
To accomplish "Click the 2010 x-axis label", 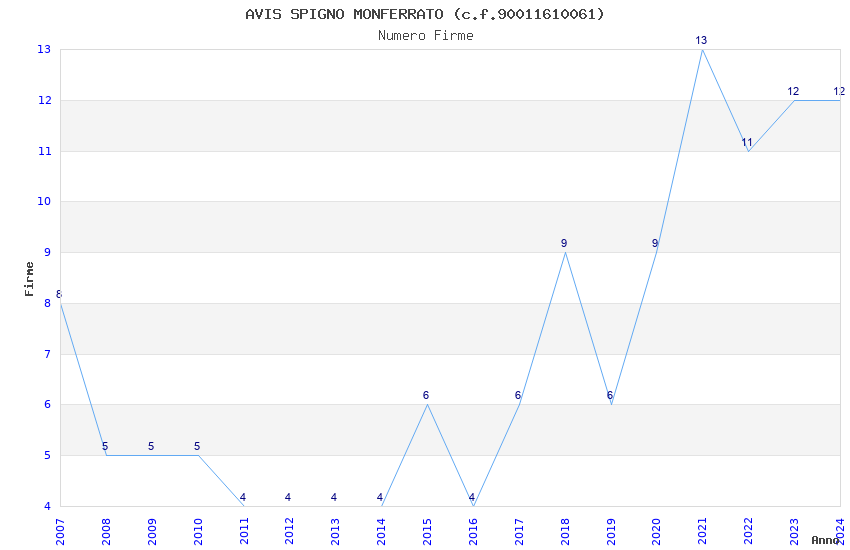I will [x=198, y=532].
